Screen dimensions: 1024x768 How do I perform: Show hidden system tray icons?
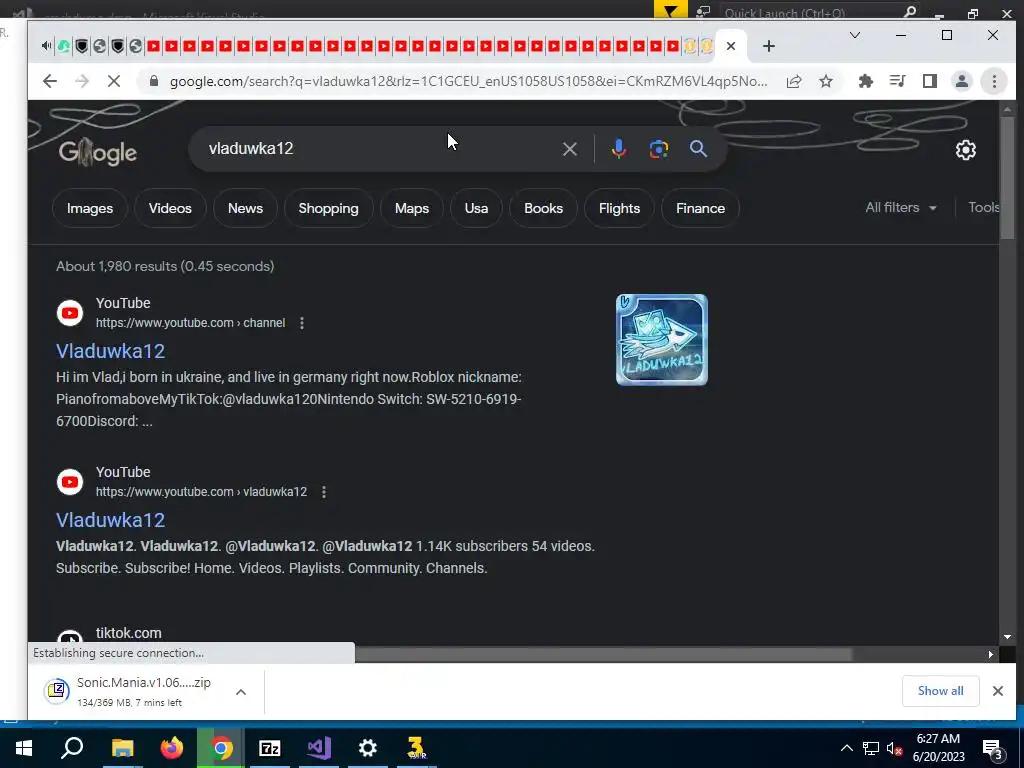click(x=846, y=748)
